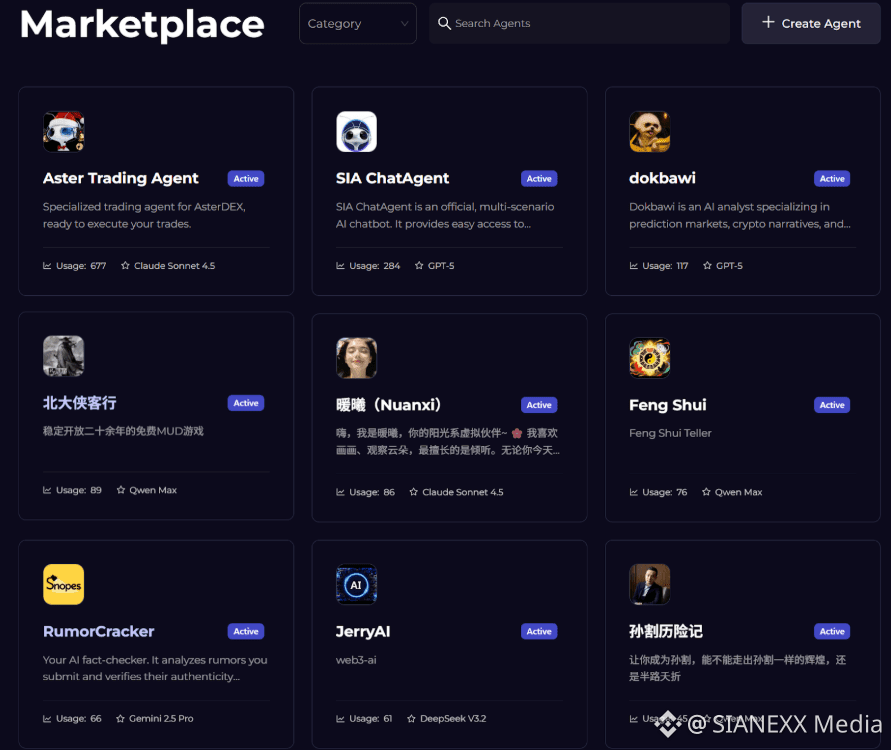Select the RumorCracker Snopes logo icon
Viewport: 891px width, 750px height.
(x=63, y=585)
